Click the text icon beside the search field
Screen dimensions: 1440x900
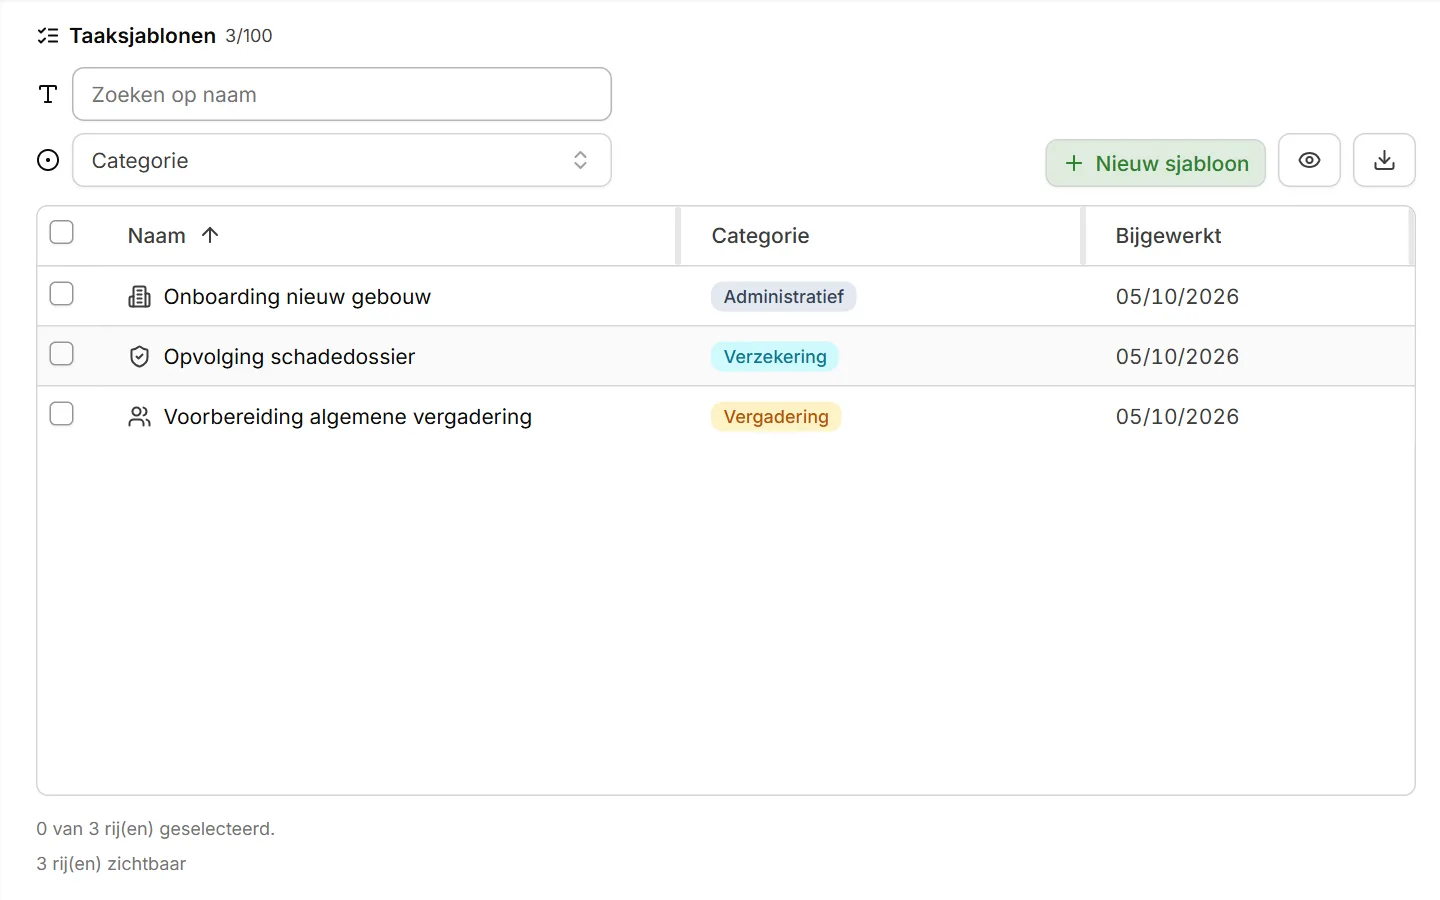pyautogui.click(x=48, y=94)
